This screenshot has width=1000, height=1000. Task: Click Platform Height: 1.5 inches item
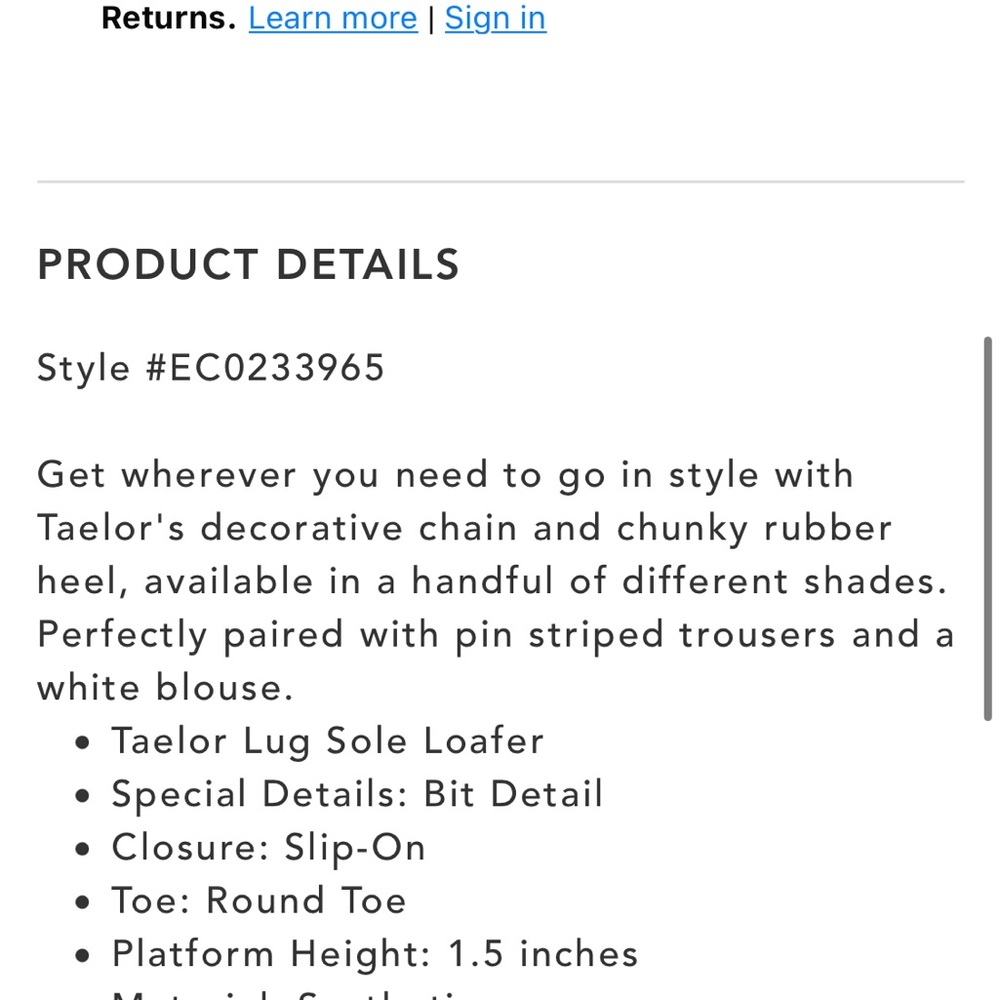point(375,954)
